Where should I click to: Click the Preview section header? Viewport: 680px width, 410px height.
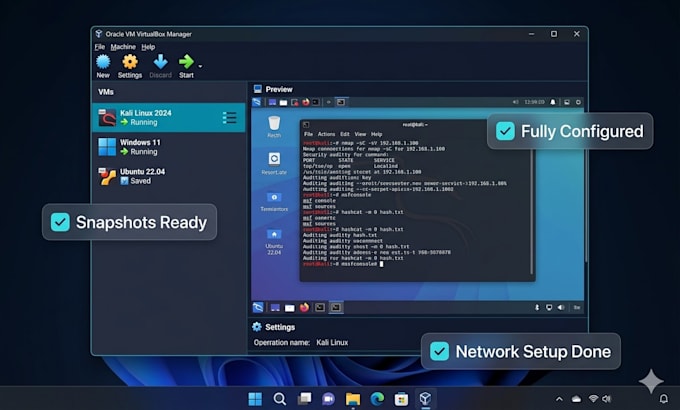[279, 89]
